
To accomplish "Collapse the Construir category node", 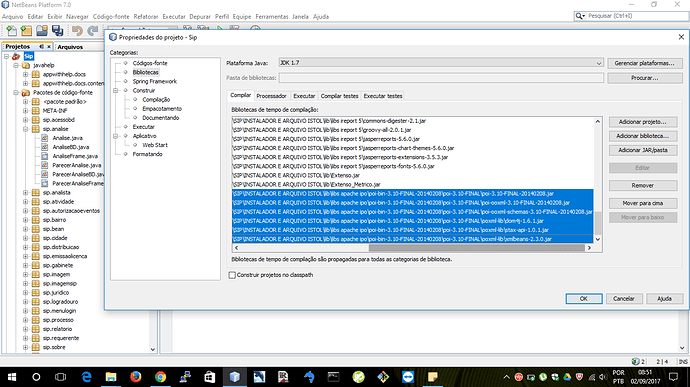I will coord(115,91).
